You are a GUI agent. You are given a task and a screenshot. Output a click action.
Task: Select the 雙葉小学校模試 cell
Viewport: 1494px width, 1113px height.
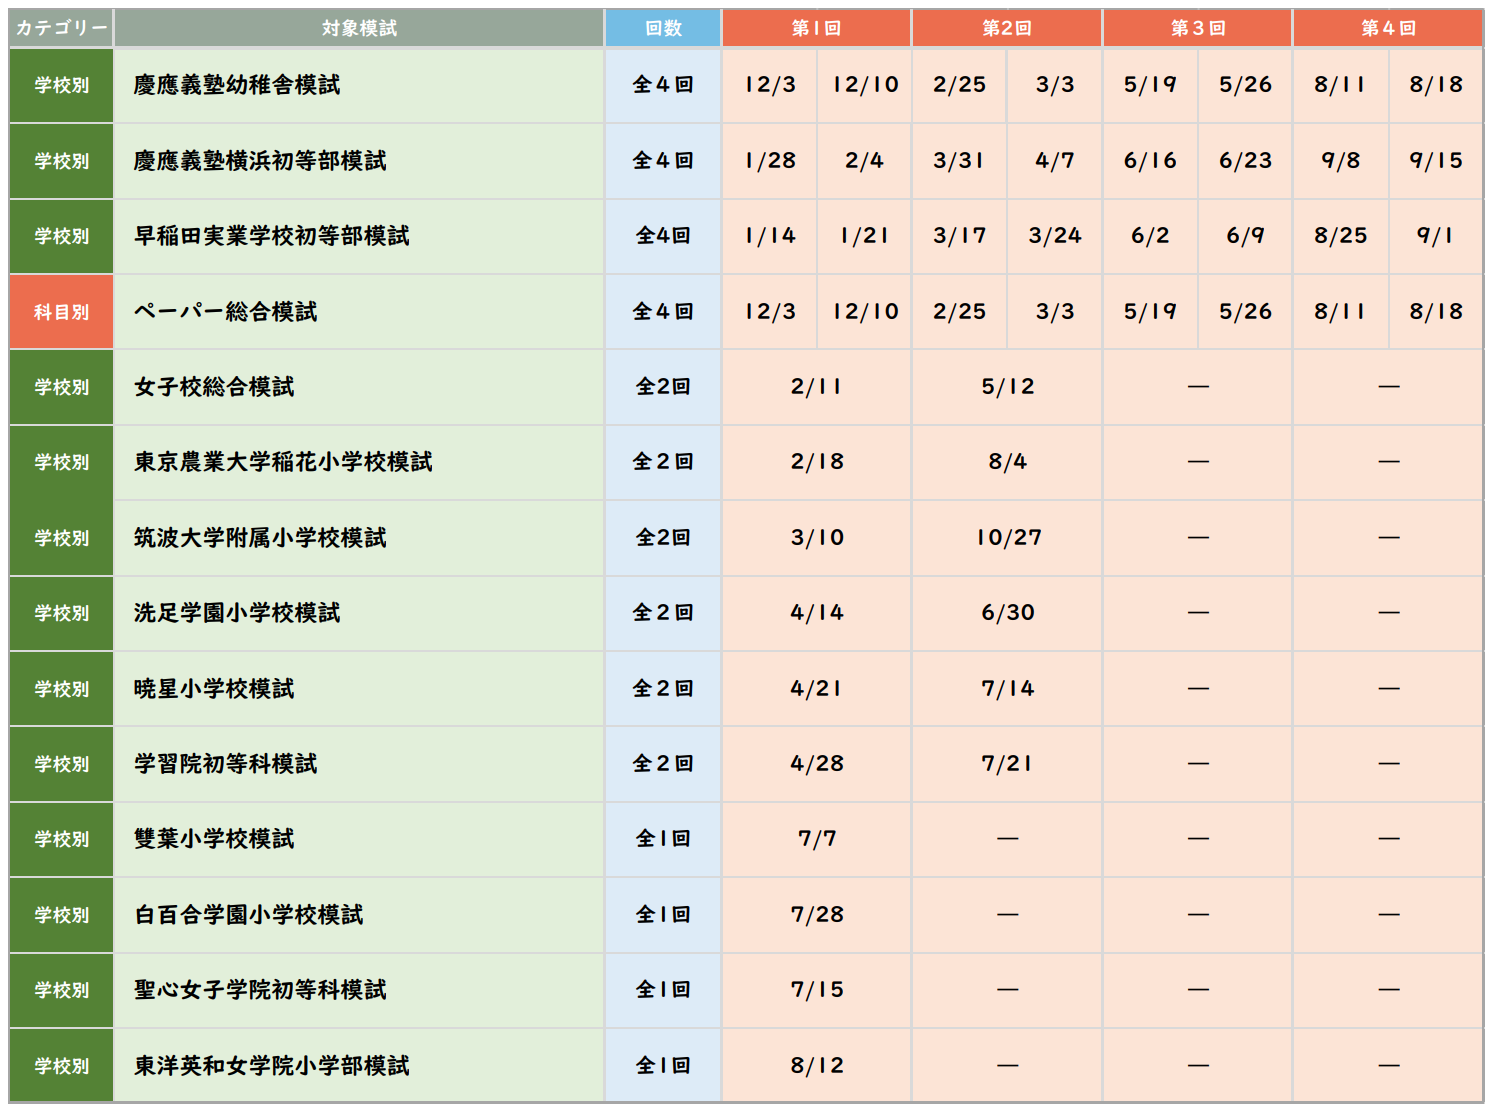[359, 839]
